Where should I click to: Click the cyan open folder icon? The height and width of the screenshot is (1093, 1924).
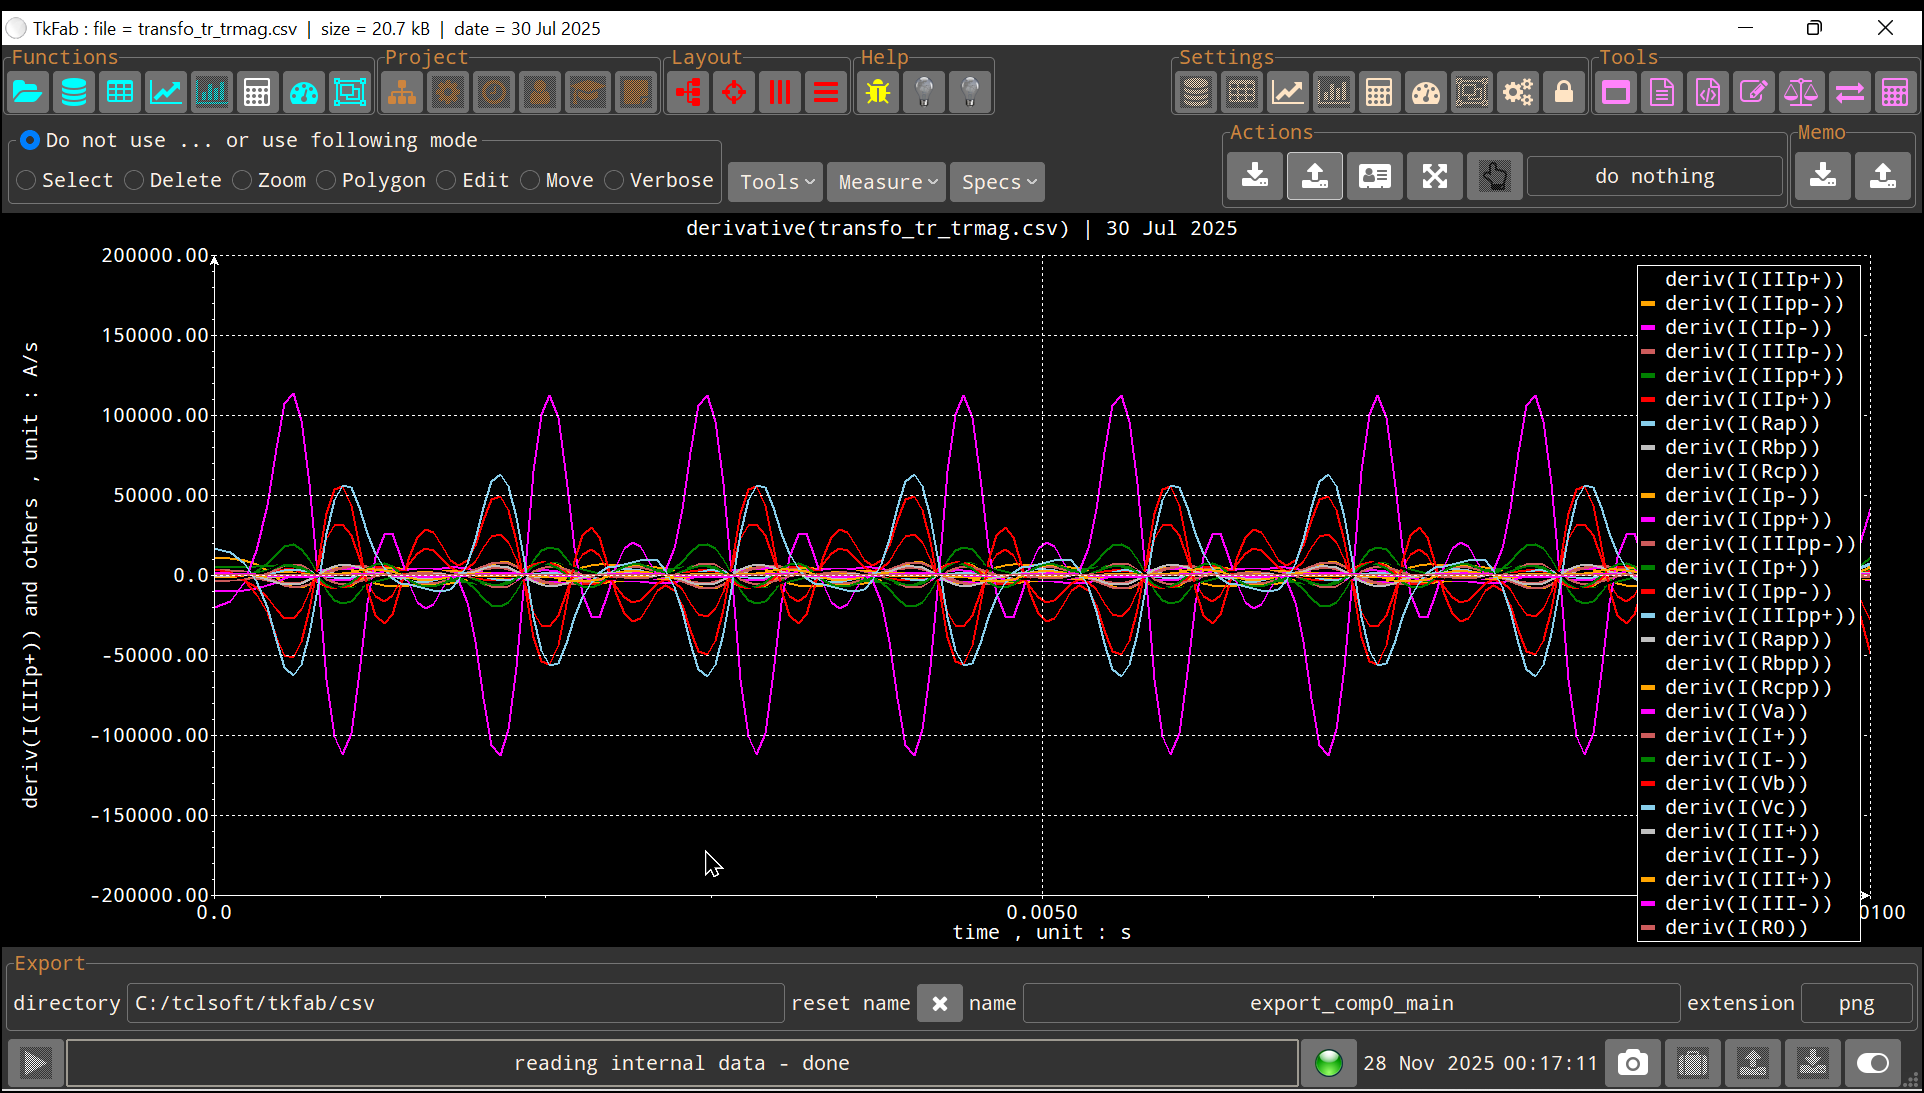pos(28,93)
